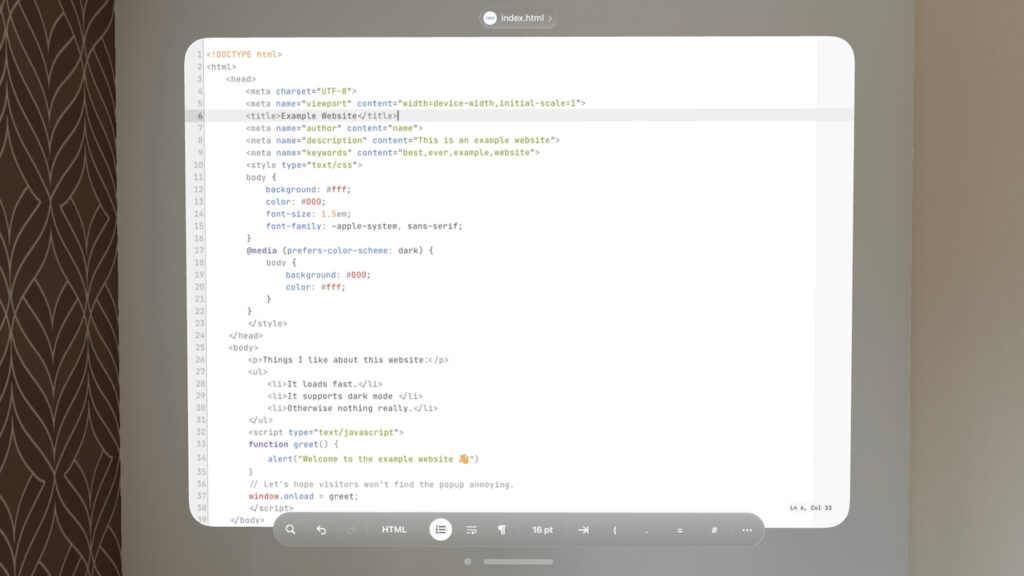Click the 'style type="text/css"' line
1024x576 pixels.
(304, 165)
